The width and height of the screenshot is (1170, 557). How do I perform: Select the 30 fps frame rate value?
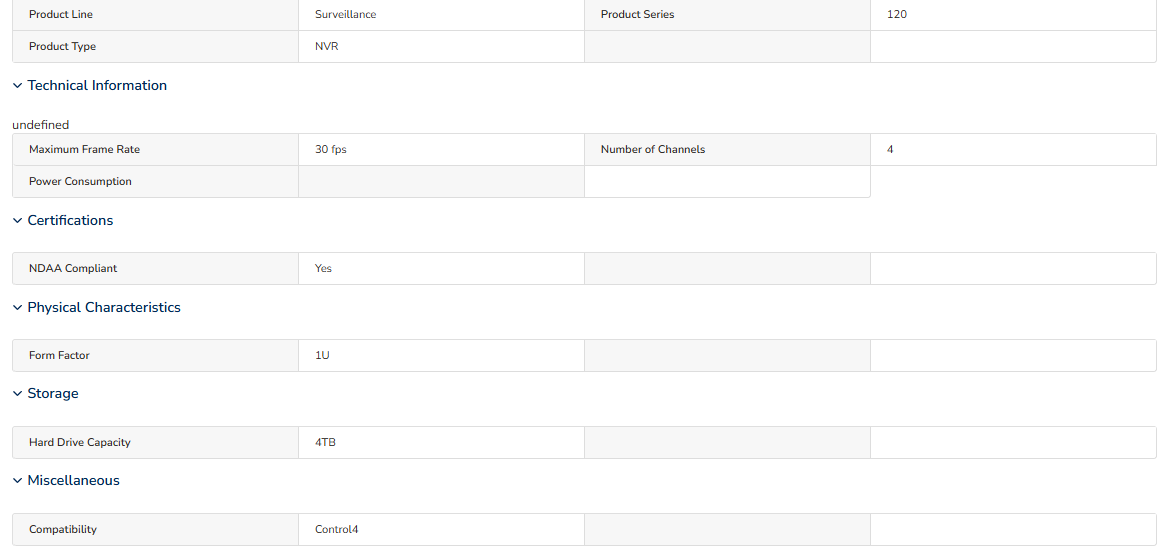(441, 149)
